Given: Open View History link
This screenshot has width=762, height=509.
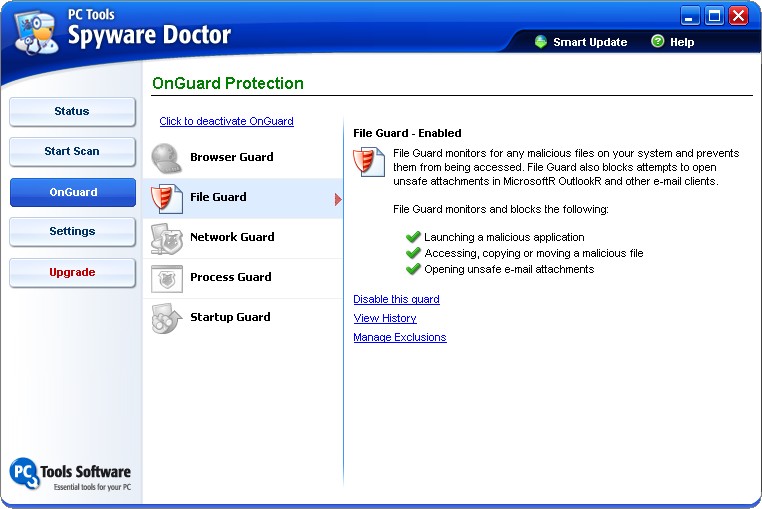Looking at the screenshot, I should click(x=385, y=318).
